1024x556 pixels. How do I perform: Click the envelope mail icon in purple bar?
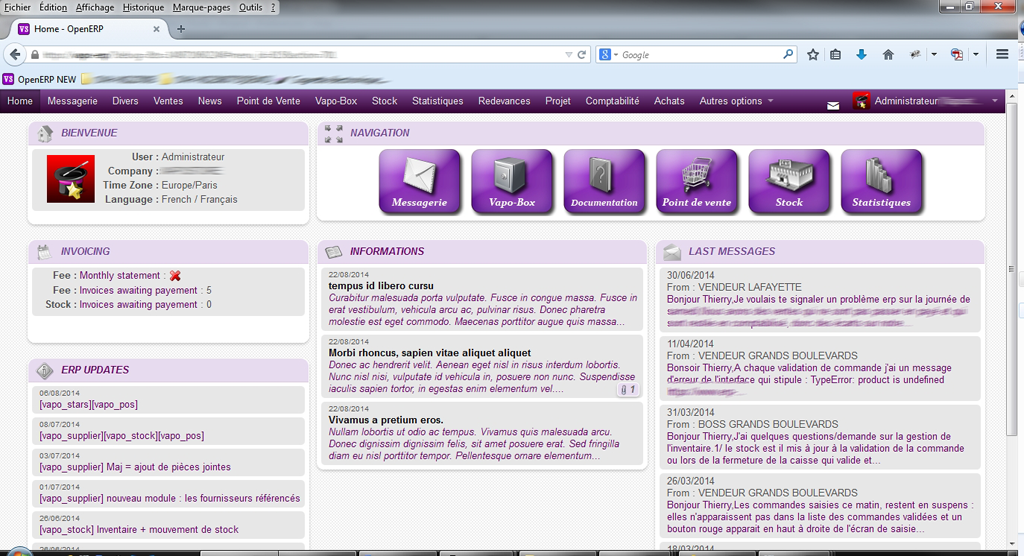(x=833, y=105)
